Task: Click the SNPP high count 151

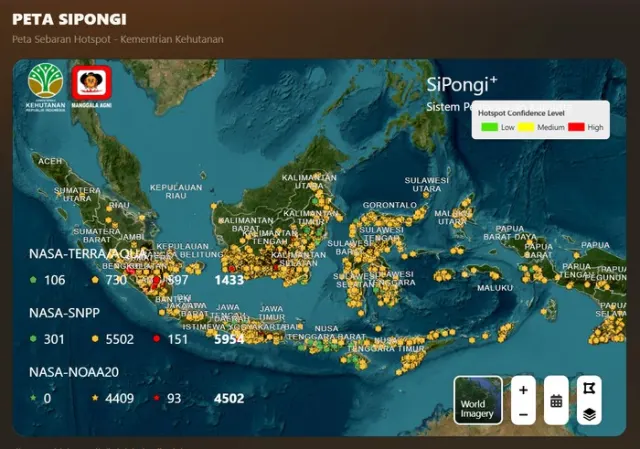Action: [x=178, y=339]
